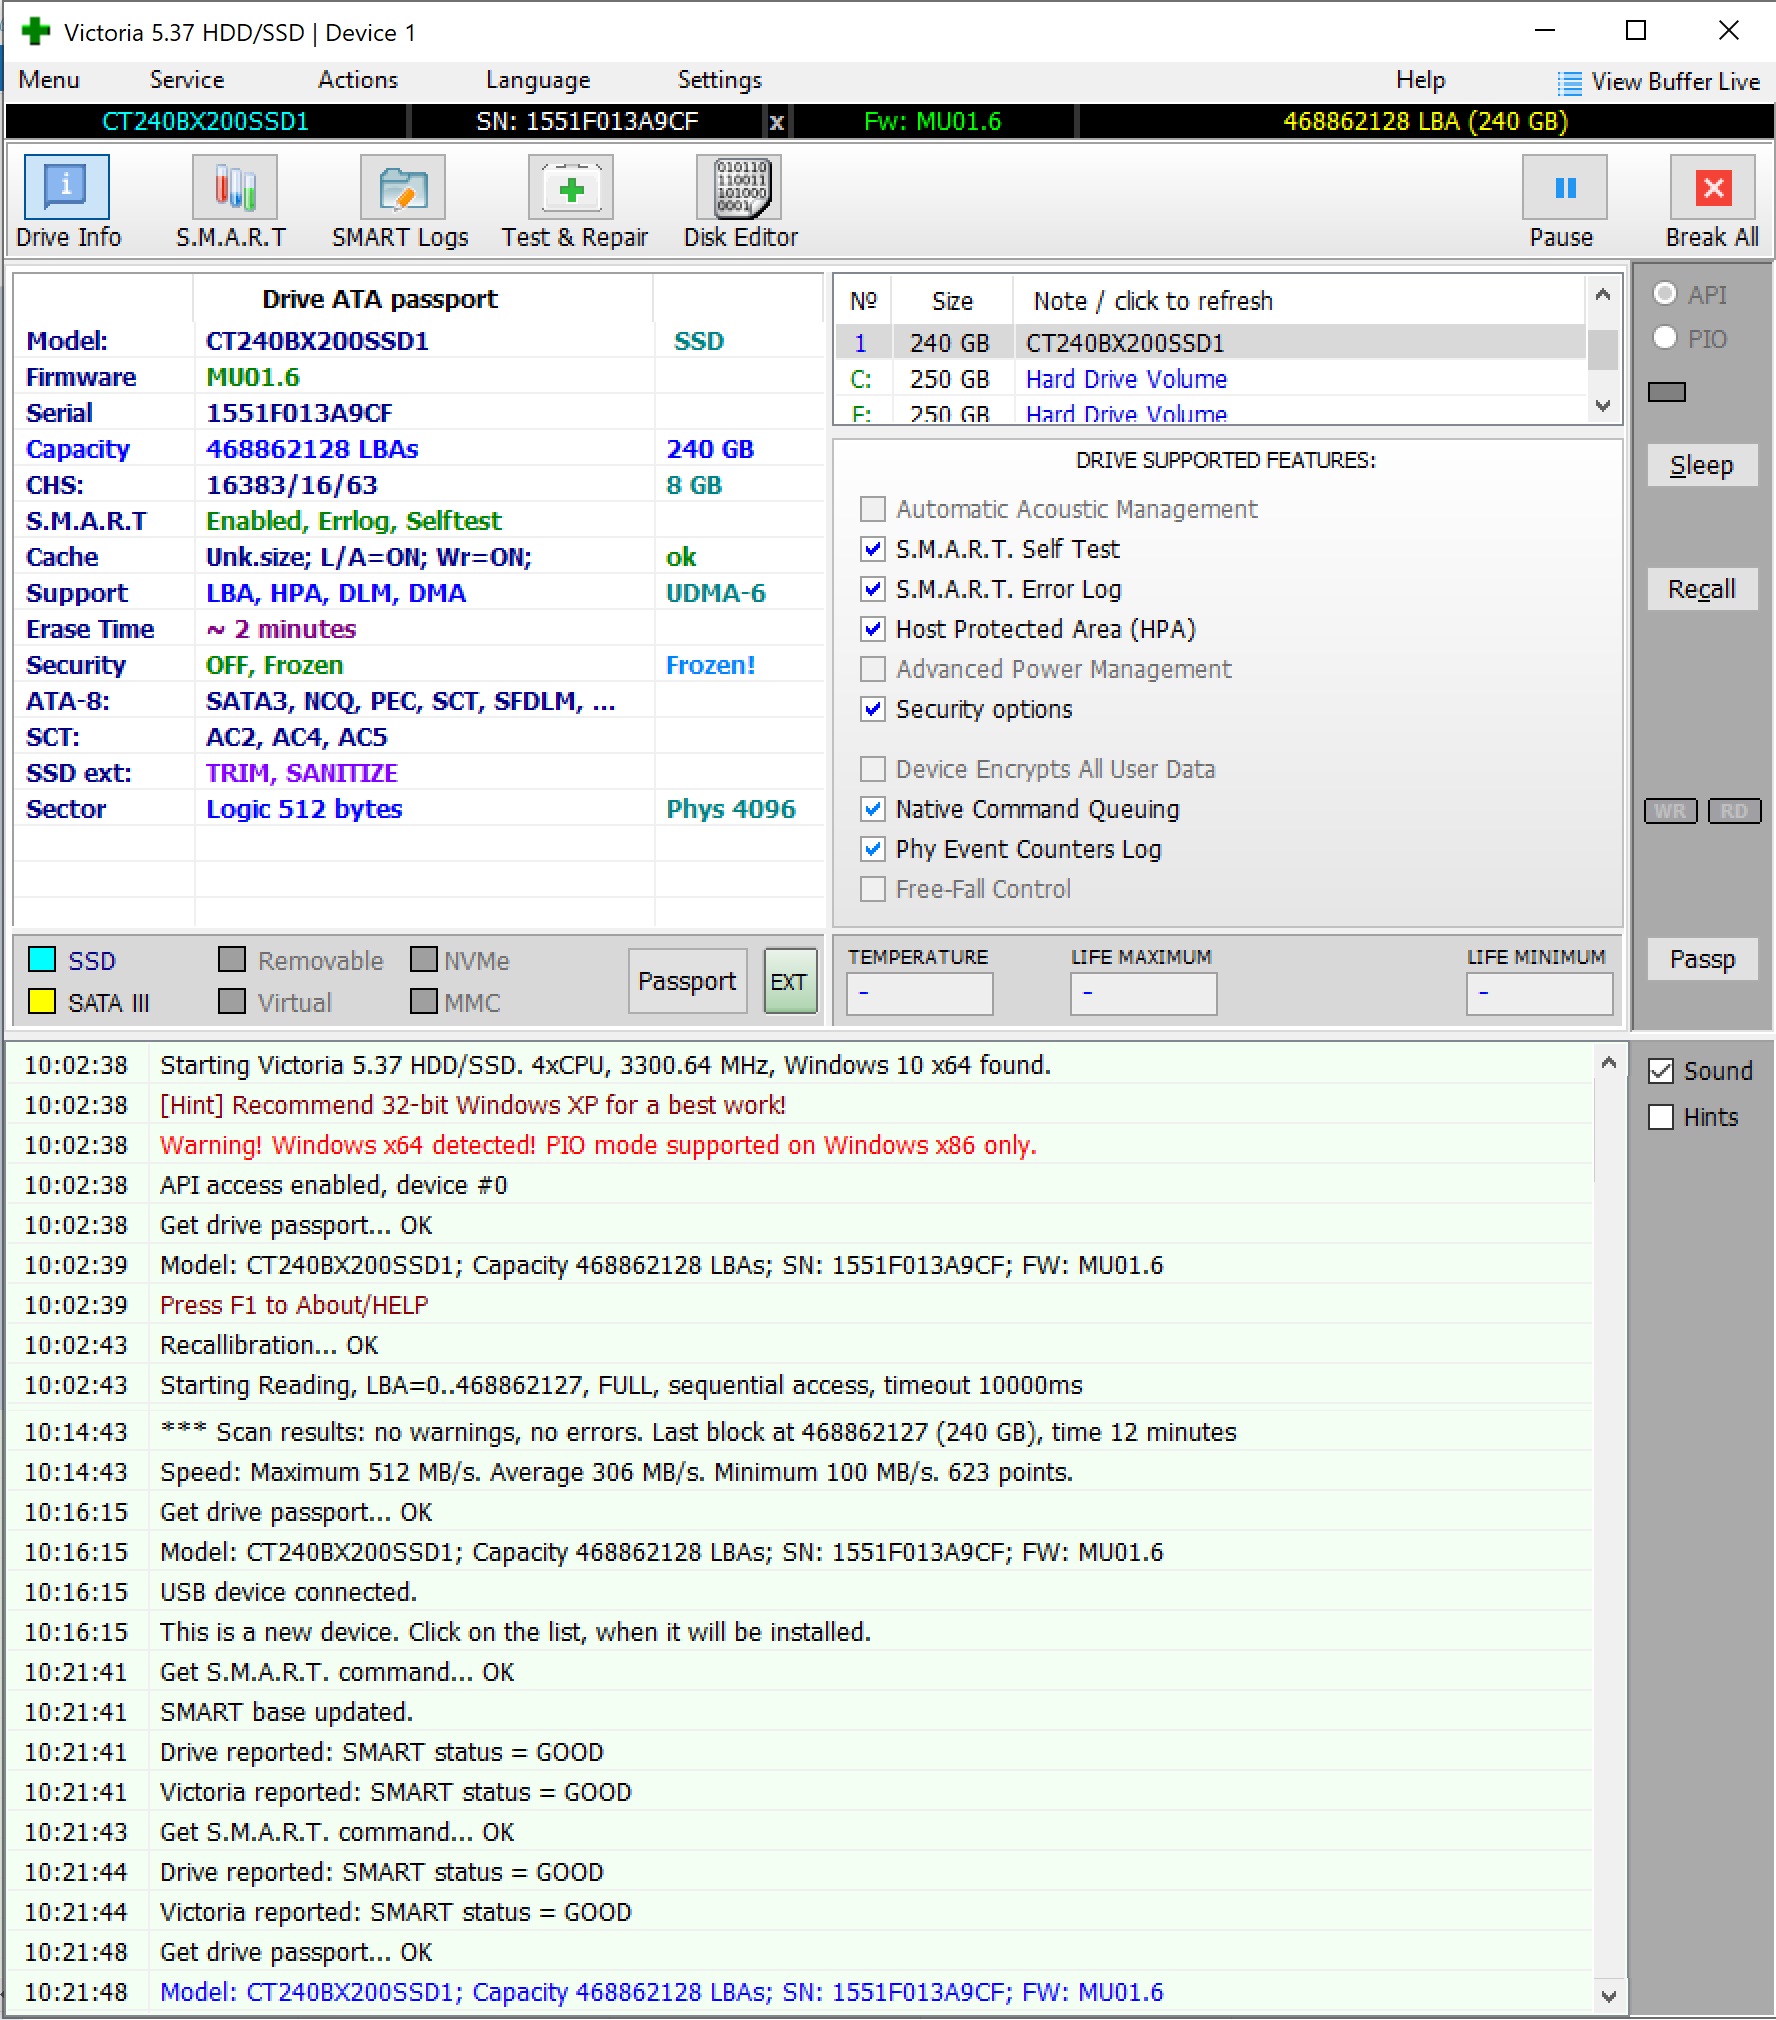Select the API radio button
Viewport: 1776px width, 2020px height.
point(1665,294)
